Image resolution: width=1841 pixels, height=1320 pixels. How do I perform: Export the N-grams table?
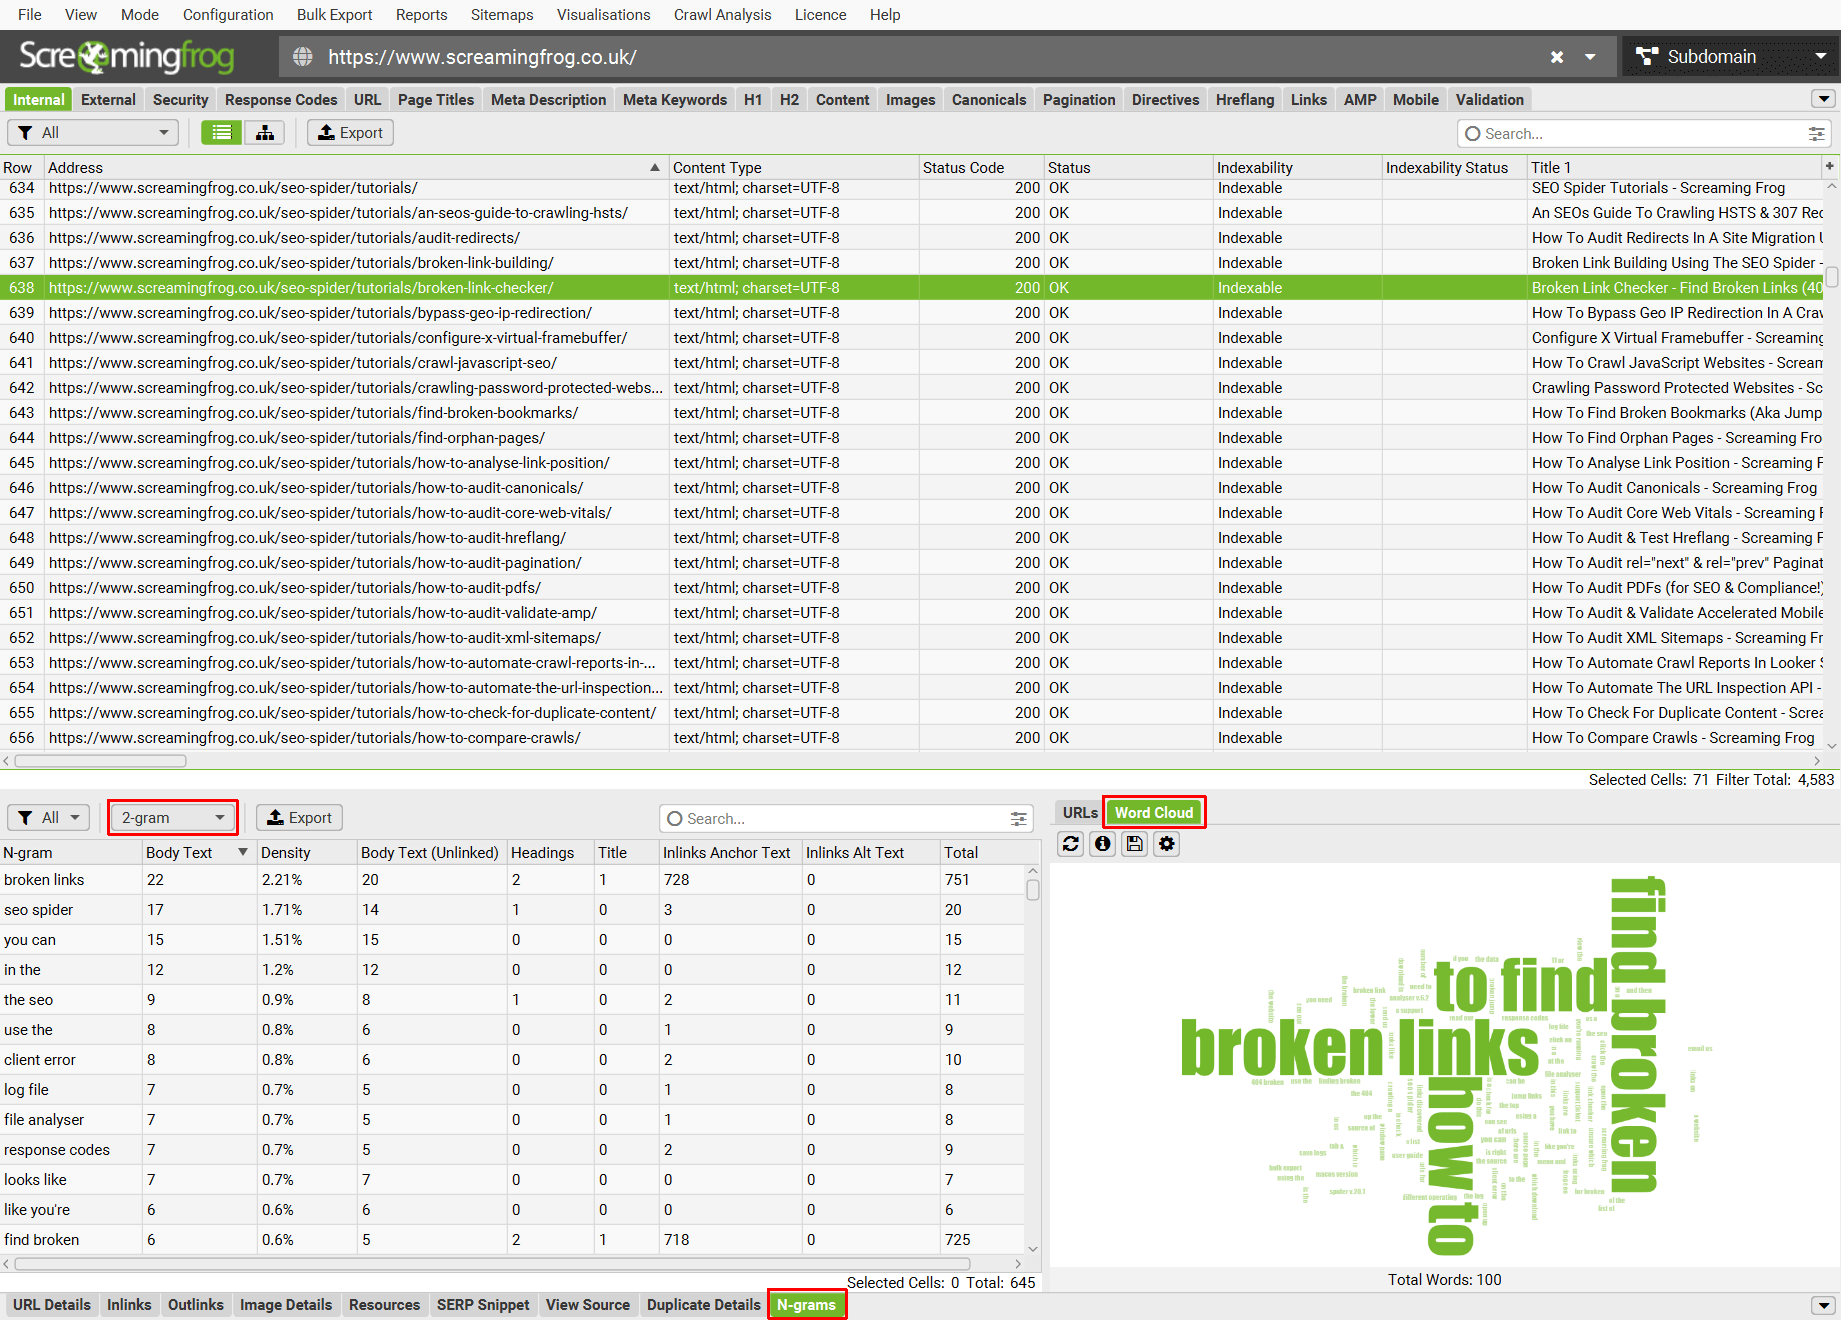[299, 818]
